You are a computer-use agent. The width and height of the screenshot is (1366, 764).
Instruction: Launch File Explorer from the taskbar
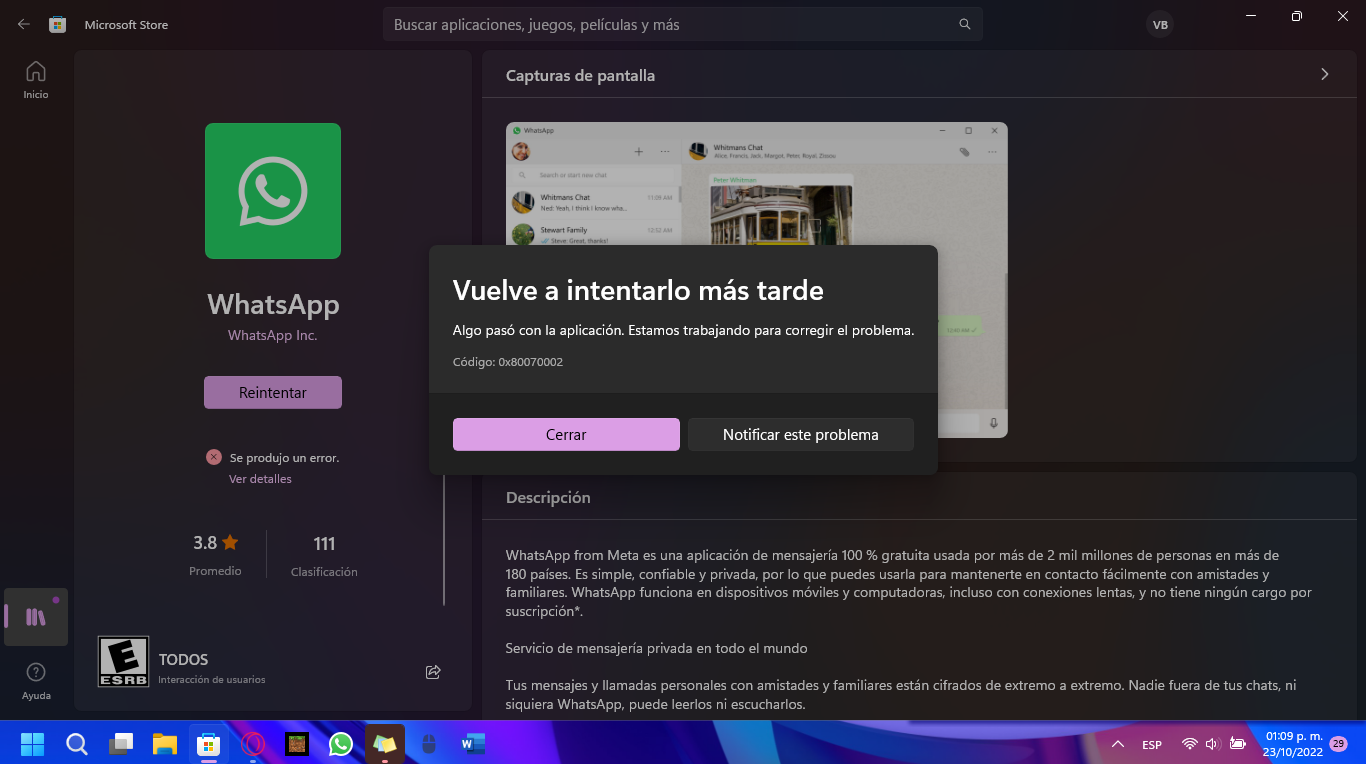165,744
